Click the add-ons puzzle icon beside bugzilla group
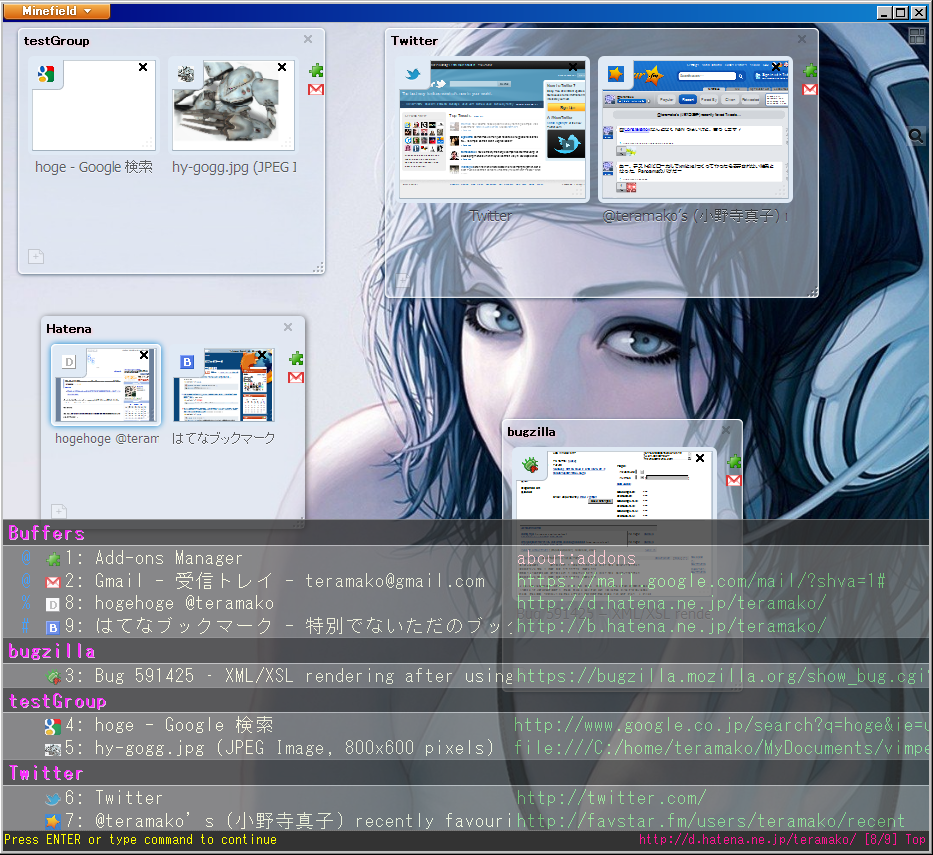The image size is (933, 855). tap(734, 462)
